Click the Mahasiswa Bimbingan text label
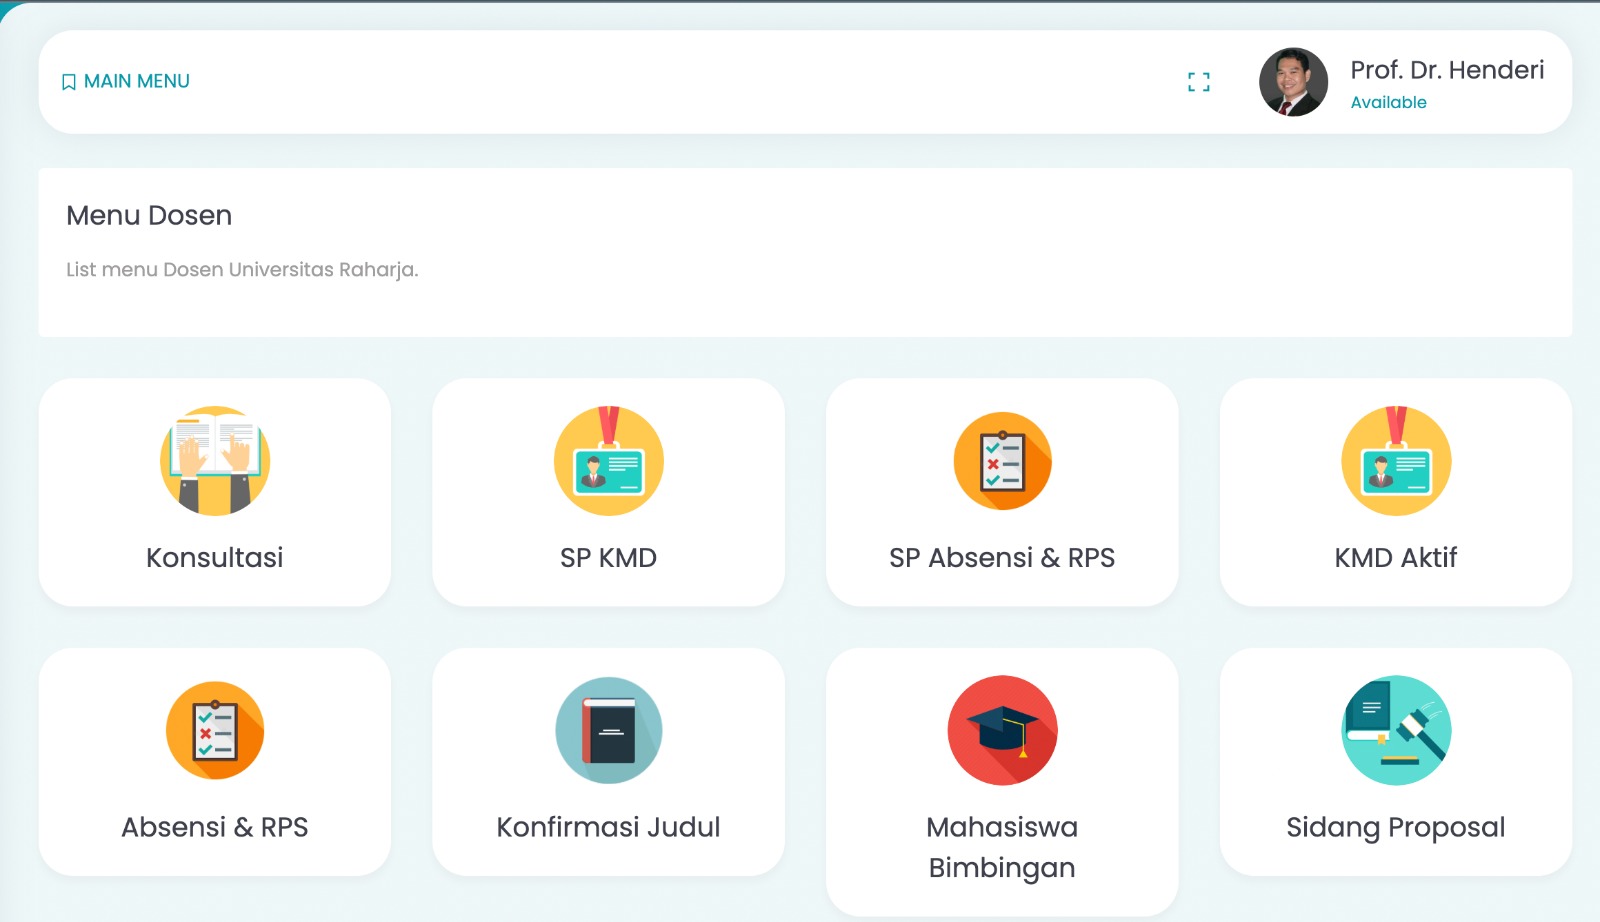This screenshot has height=922, width=1600. coord(1002,847)
